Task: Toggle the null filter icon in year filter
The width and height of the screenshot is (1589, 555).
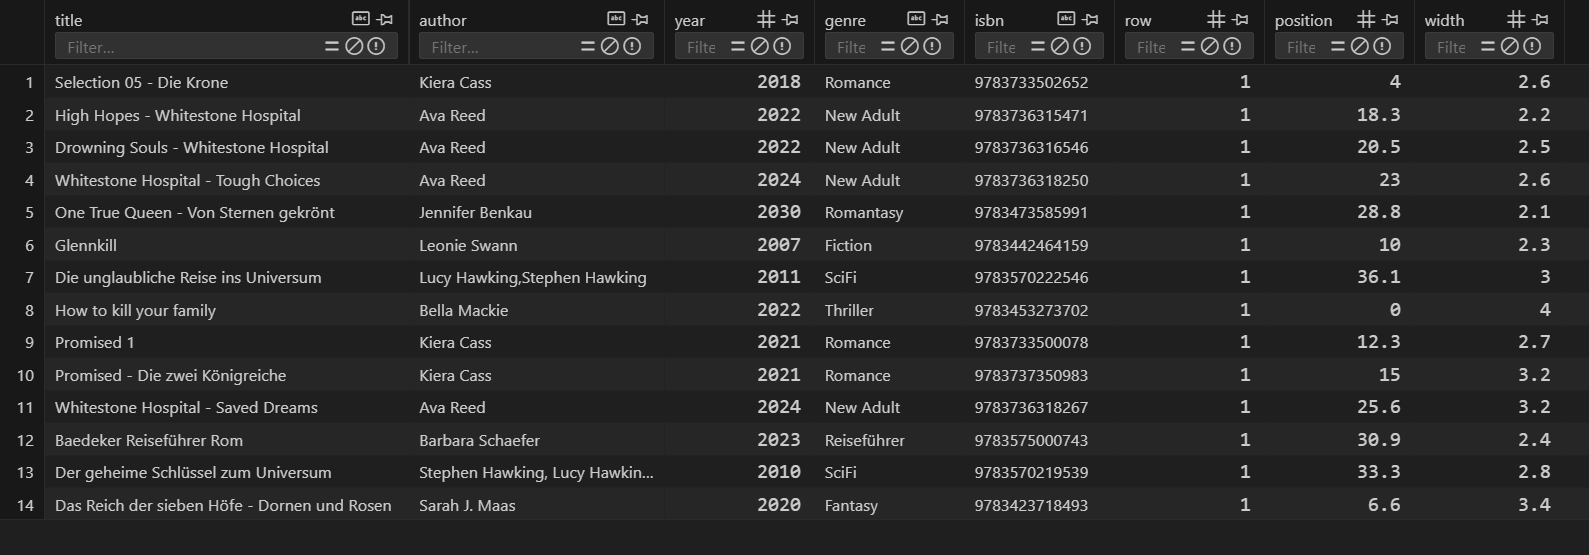Action: click(760, 46)
